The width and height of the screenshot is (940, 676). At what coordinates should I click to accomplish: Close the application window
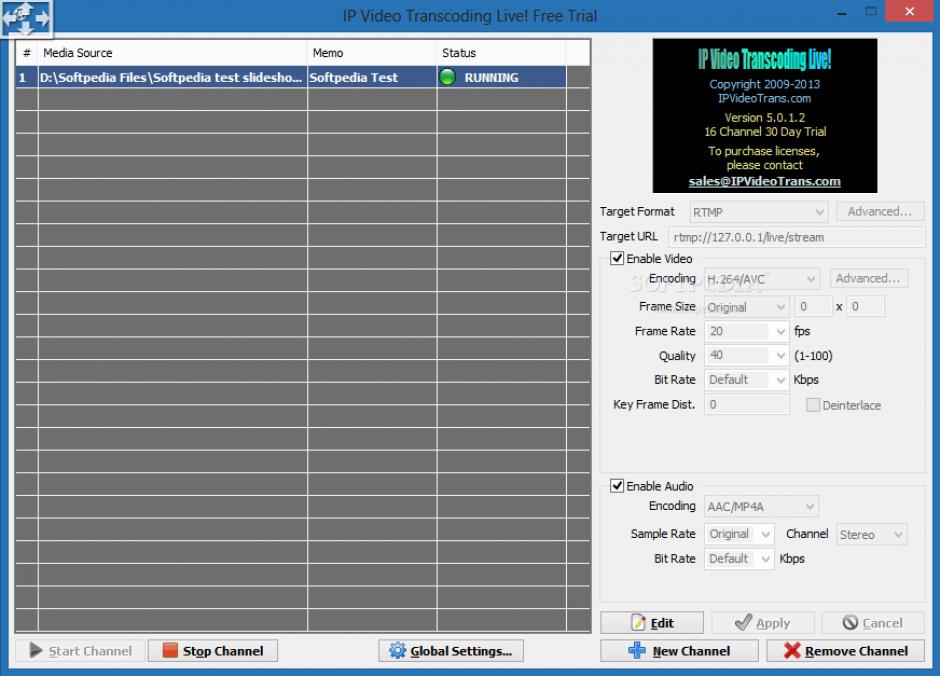click(909, 11)
